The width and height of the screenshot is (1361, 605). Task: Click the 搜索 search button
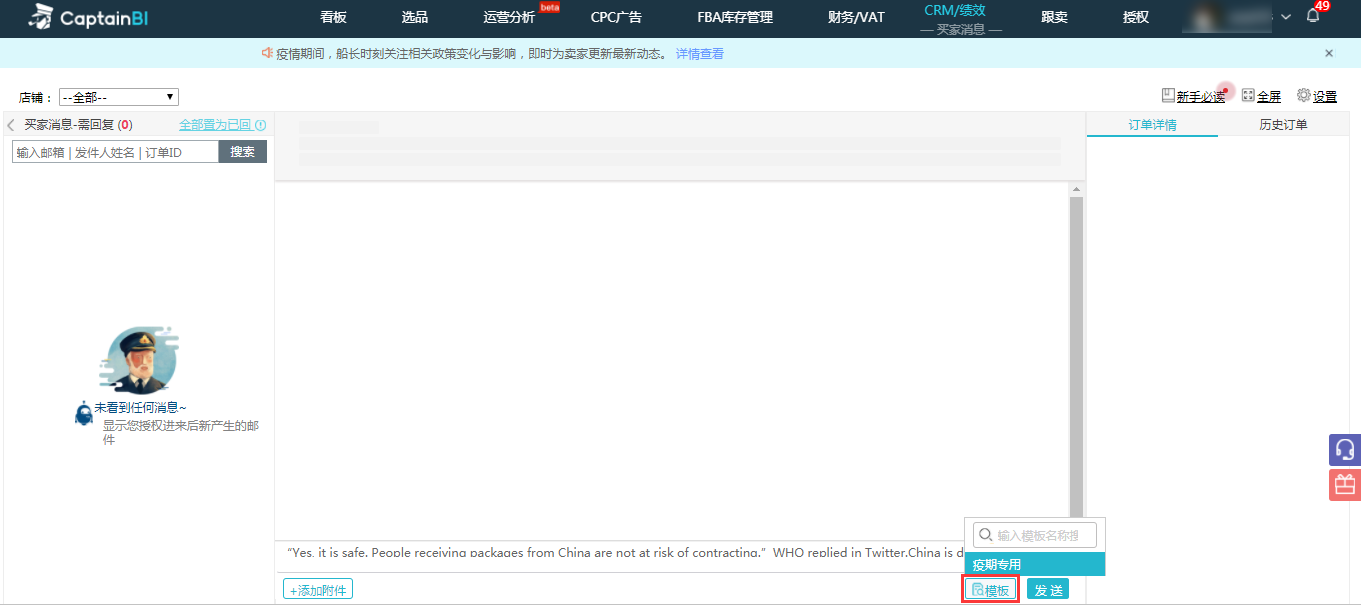(x=242, y=152)
